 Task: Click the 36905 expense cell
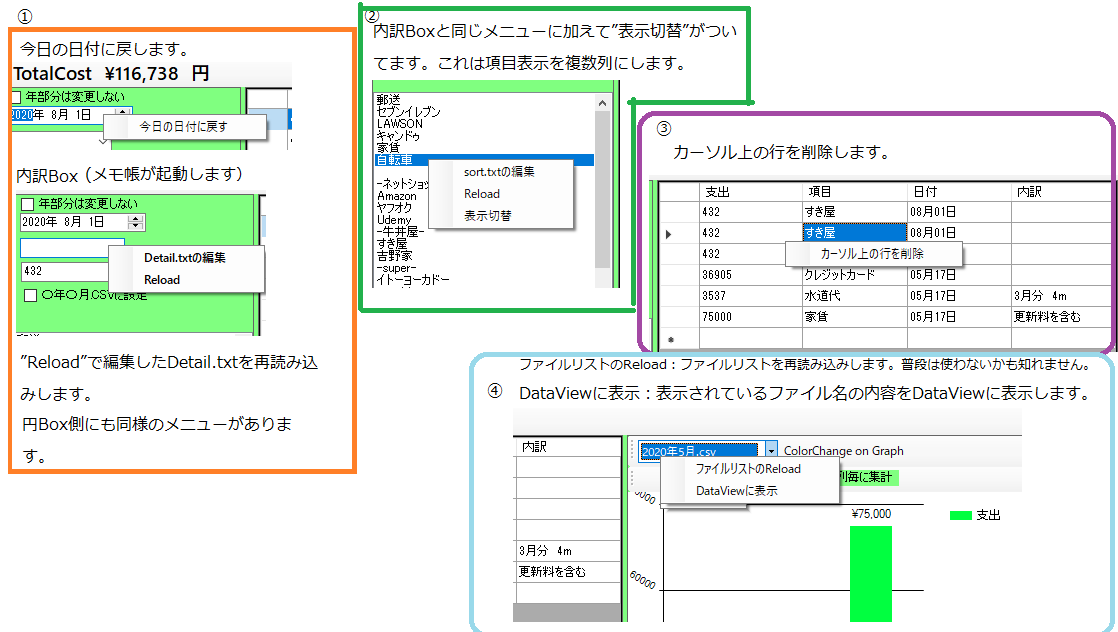[752, 275]
